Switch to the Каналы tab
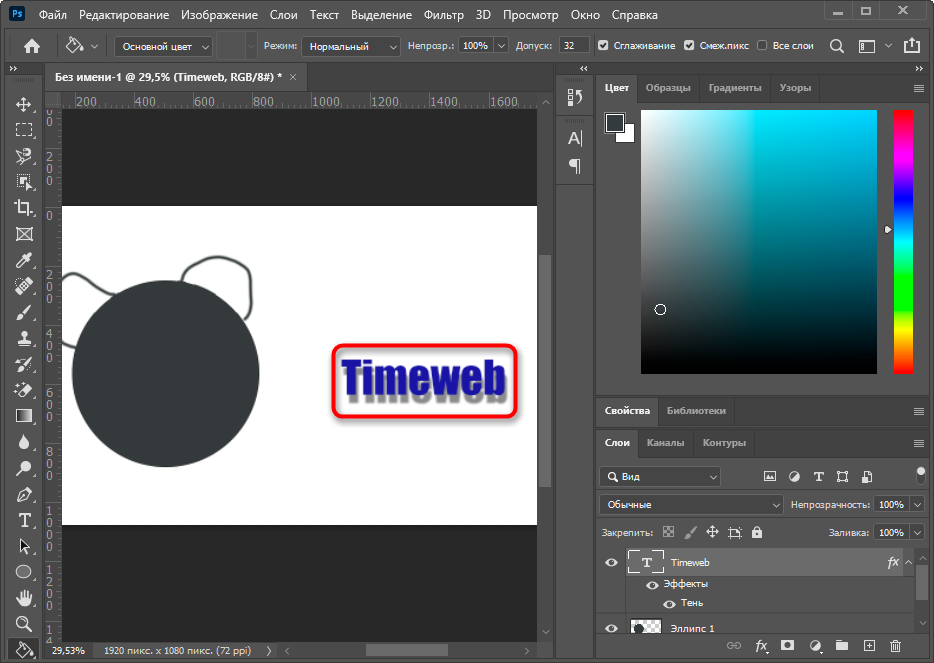 pyautogui.click(x=665, y=442)
